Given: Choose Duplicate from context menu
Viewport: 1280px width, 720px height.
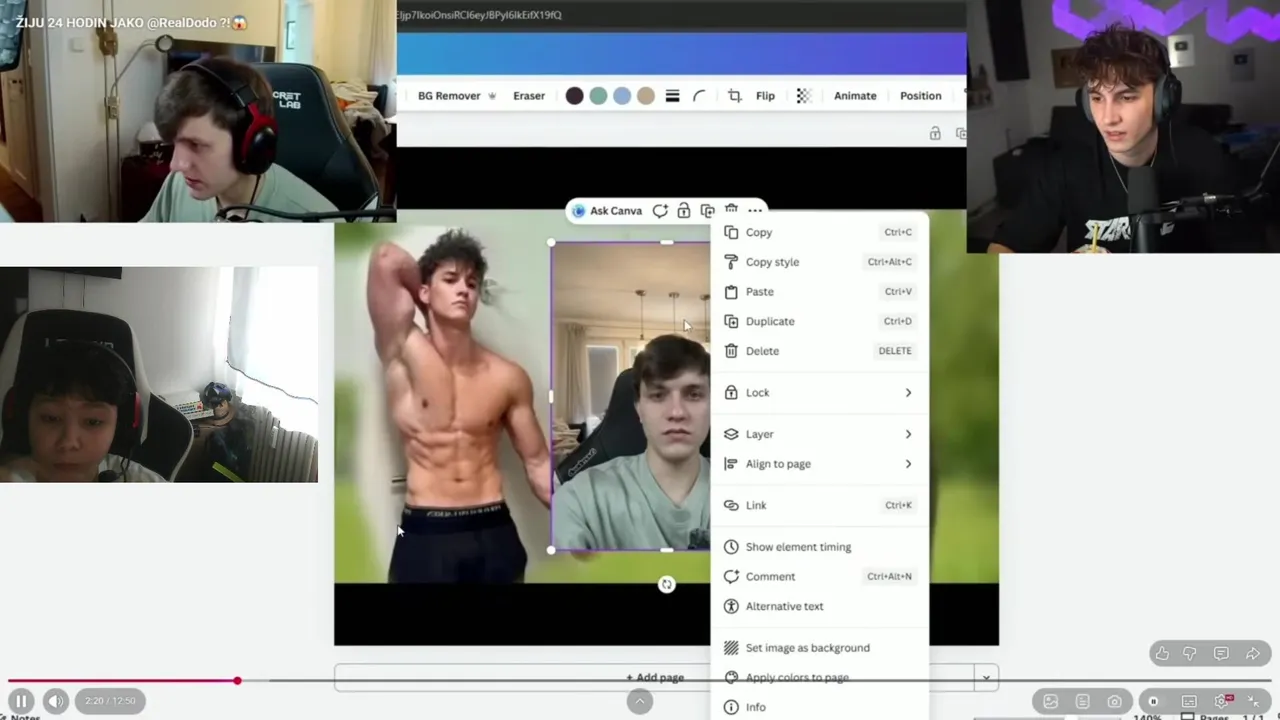Looking at the screenshot, I should pos(820,321).
